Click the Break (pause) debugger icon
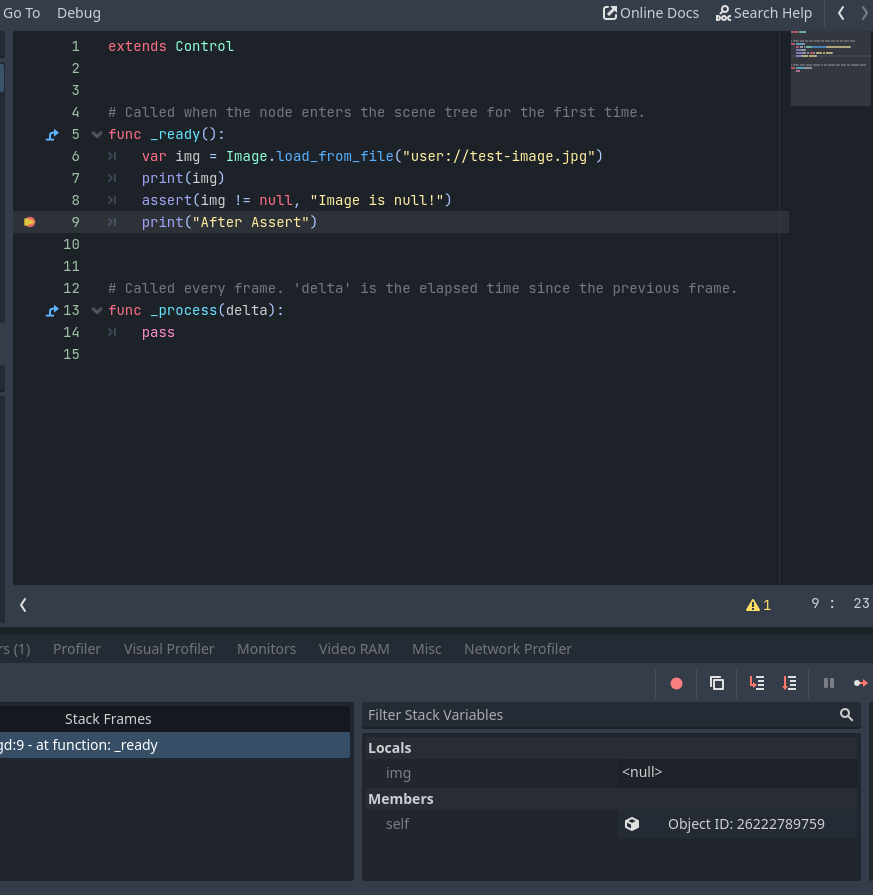The image size is (873, 895). point(829,683)
